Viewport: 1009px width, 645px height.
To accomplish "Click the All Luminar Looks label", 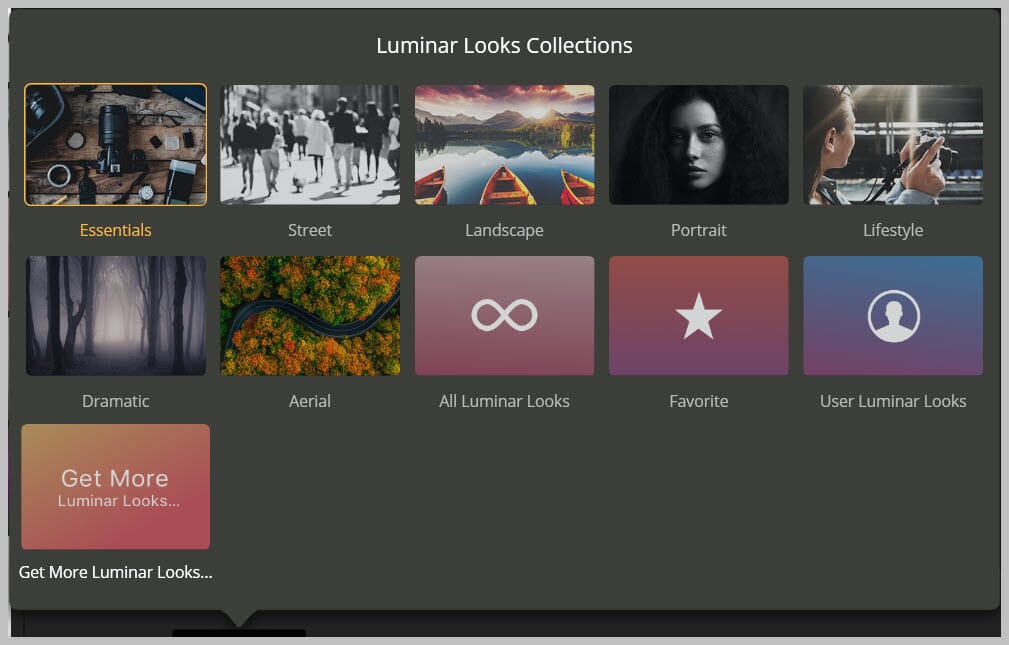I will click(504, 401).
